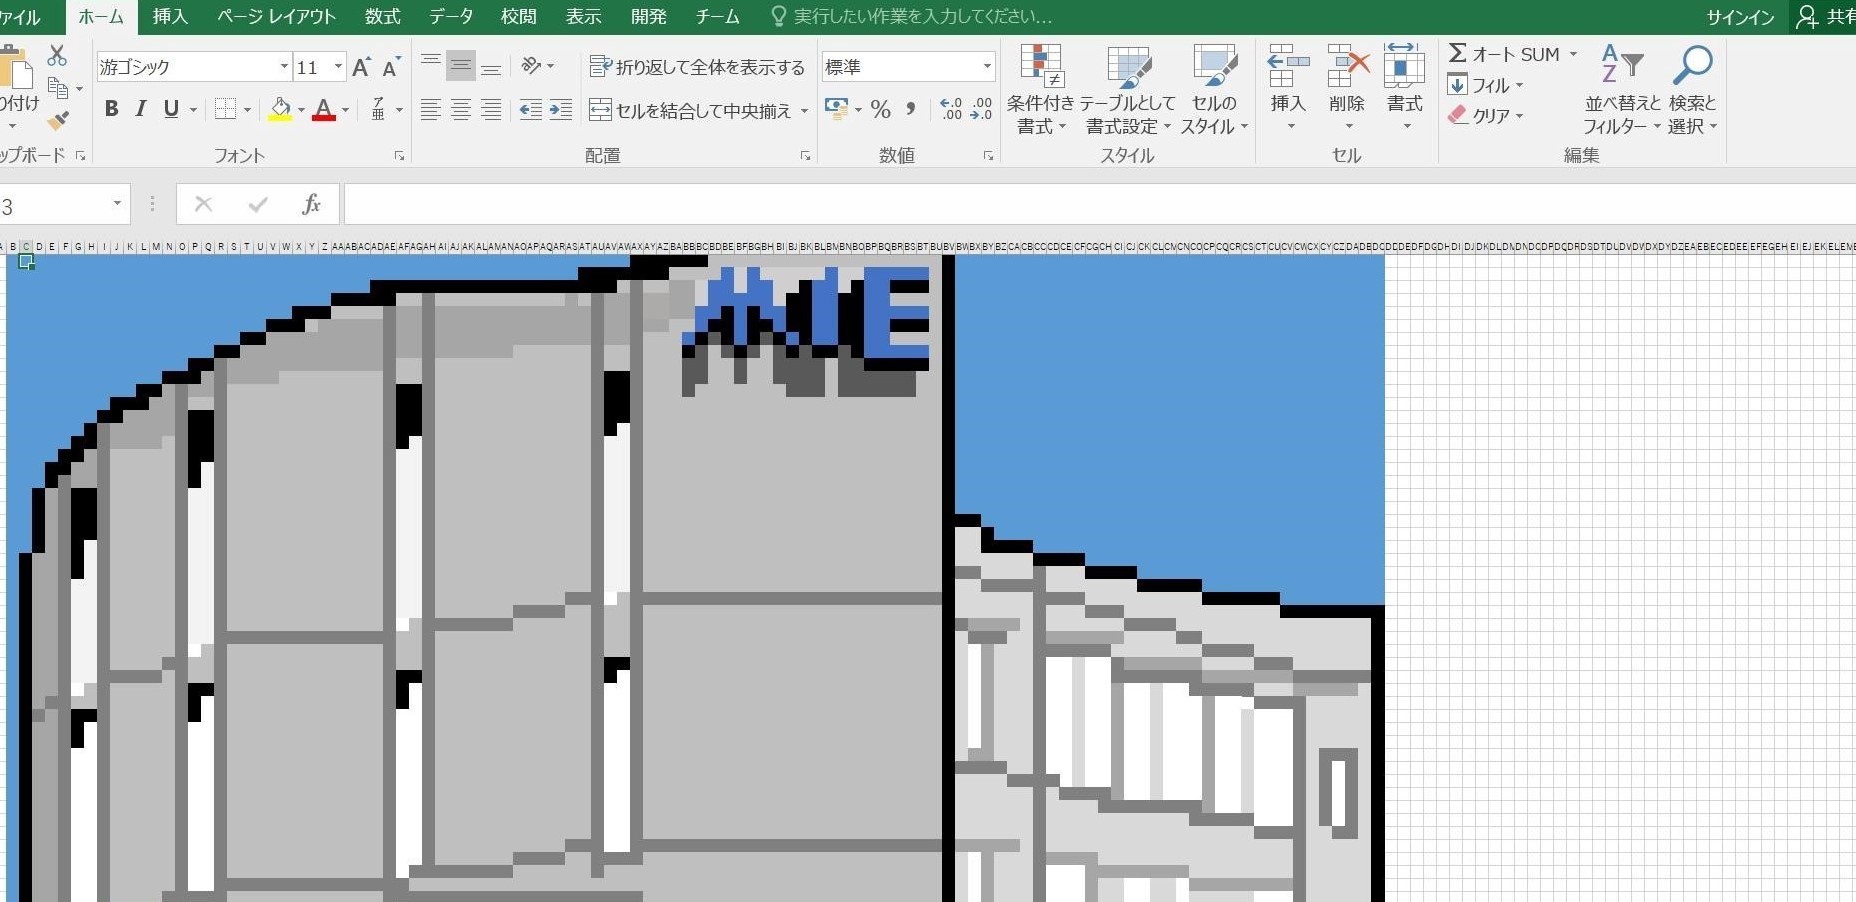Decrease font size

pyautogui.click(x=392, y=67)
